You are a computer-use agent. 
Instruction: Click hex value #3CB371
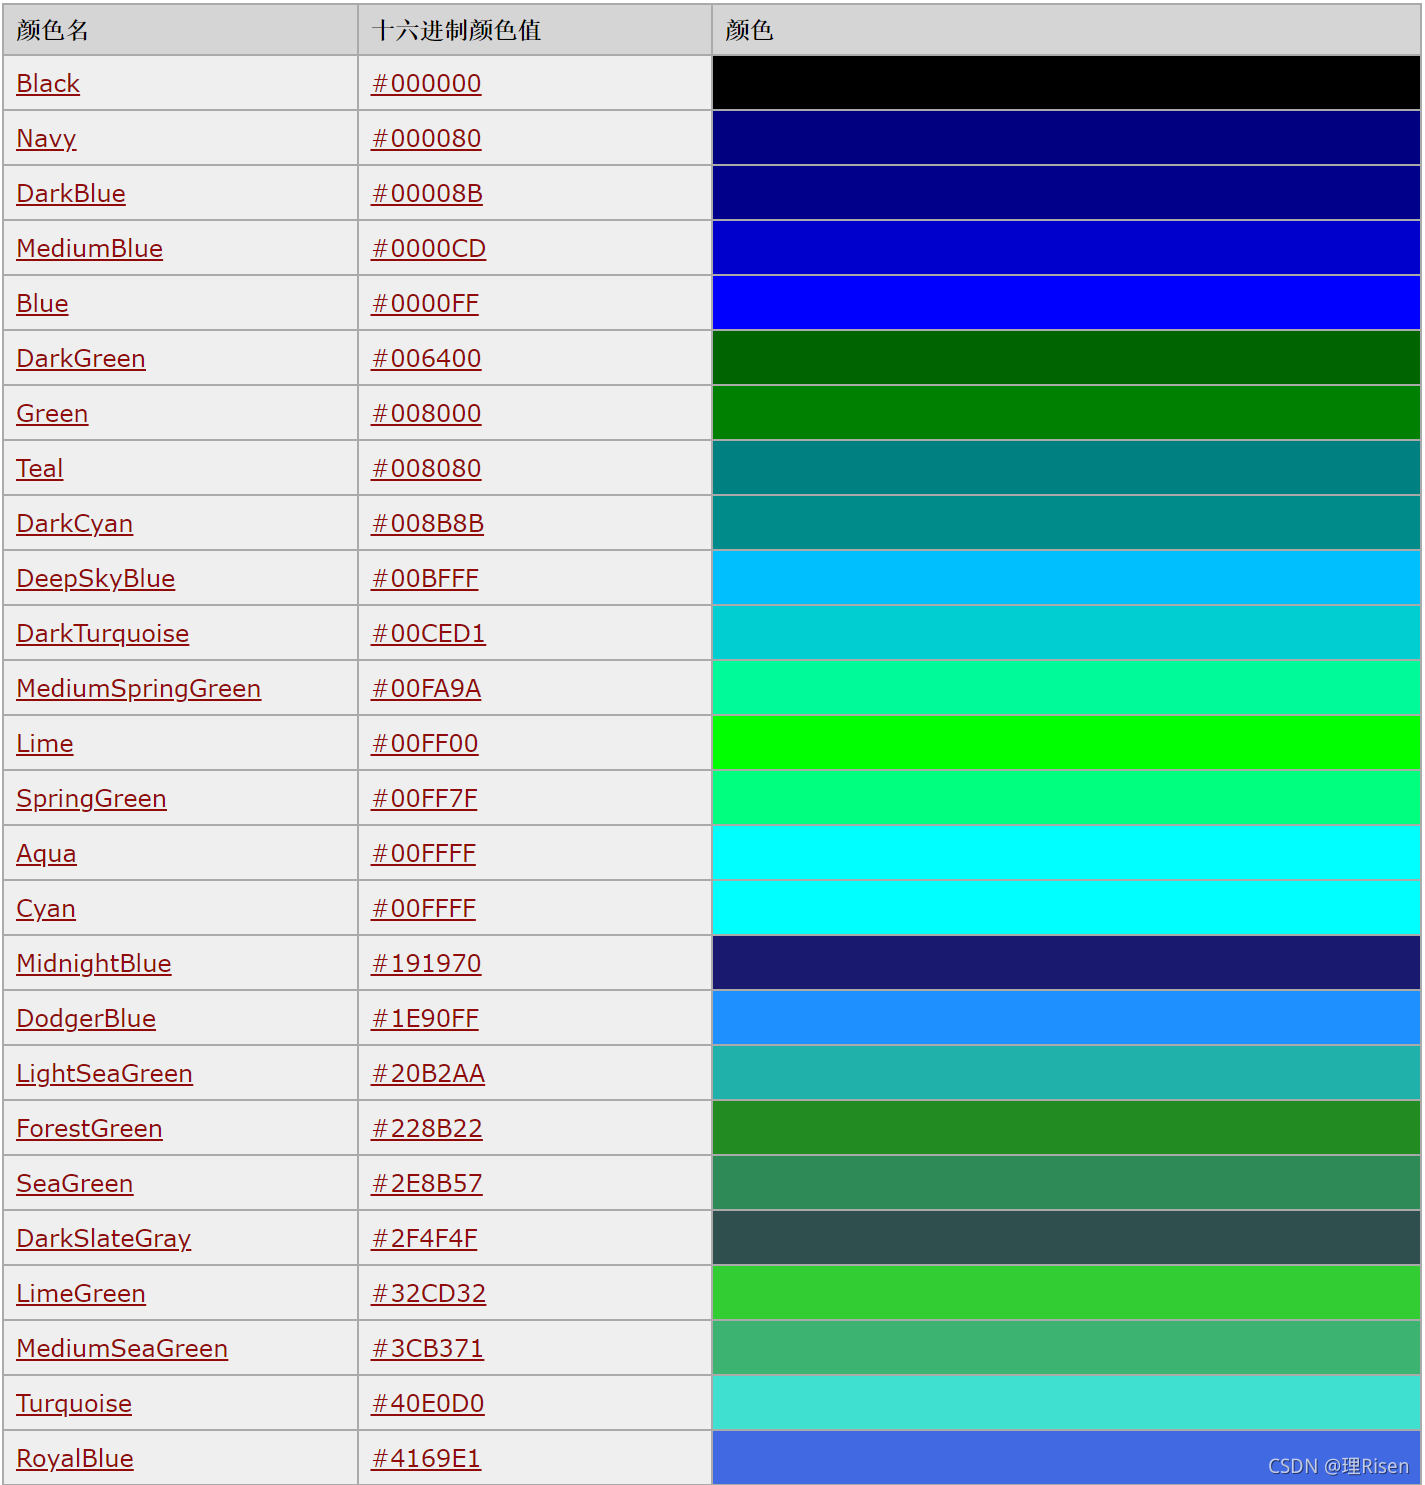click(428, 1349)
